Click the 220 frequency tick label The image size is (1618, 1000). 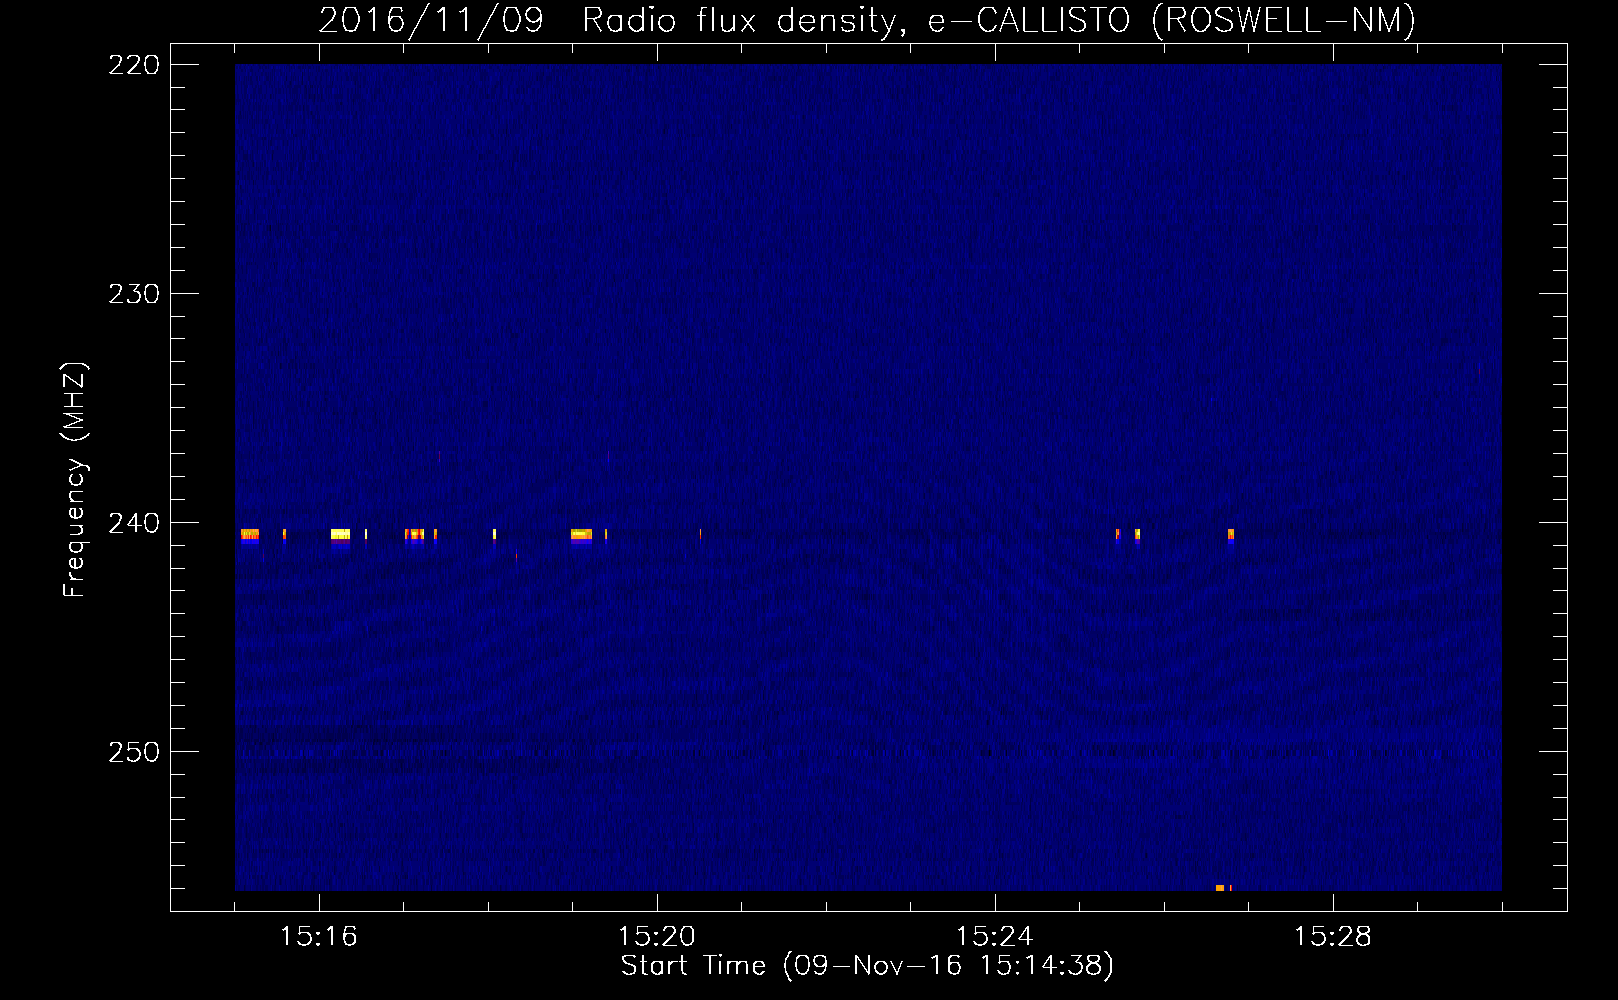(x=134, y=65)
